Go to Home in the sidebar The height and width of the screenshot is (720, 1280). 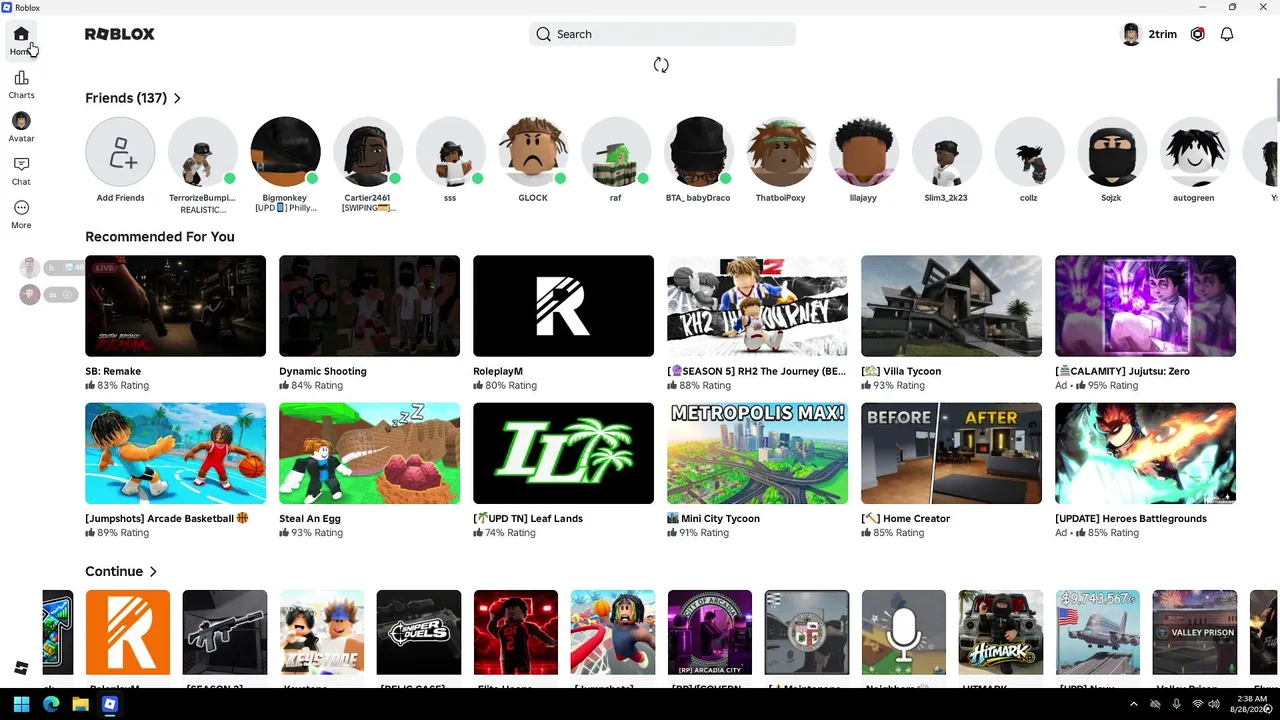(21, 40)
